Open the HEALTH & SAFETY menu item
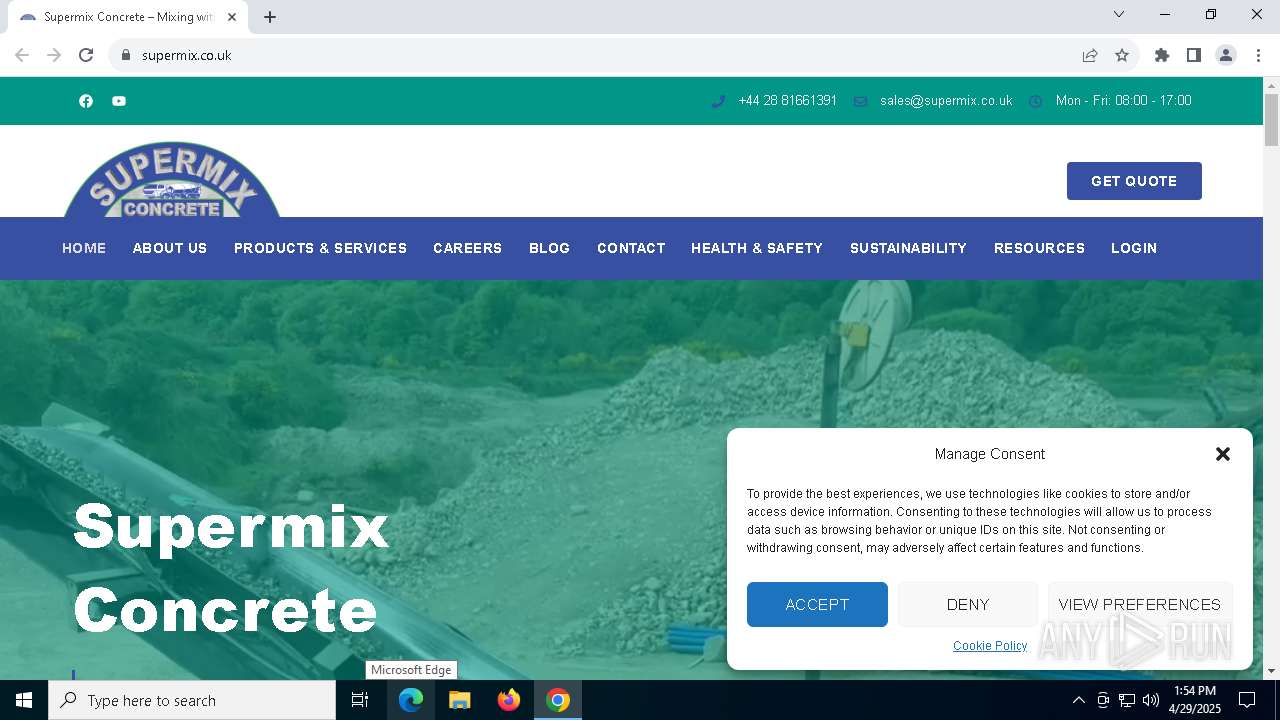Screen dimensions: 1280x720 757,248
